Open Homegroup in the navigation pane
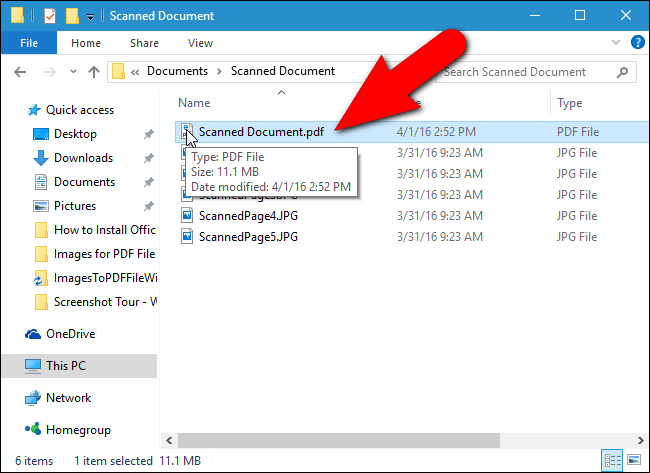The width and height of the screenshot is (650, 473). click(78, 430)
